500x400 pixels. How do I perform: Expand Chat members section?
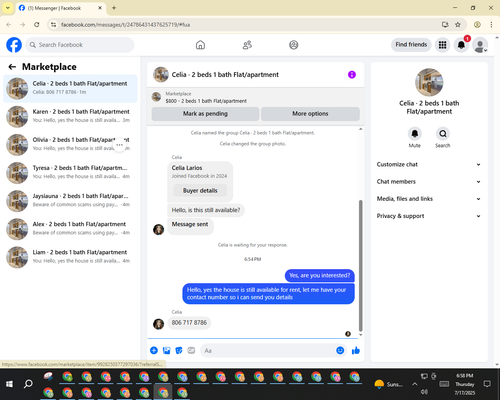pos(429,182)
